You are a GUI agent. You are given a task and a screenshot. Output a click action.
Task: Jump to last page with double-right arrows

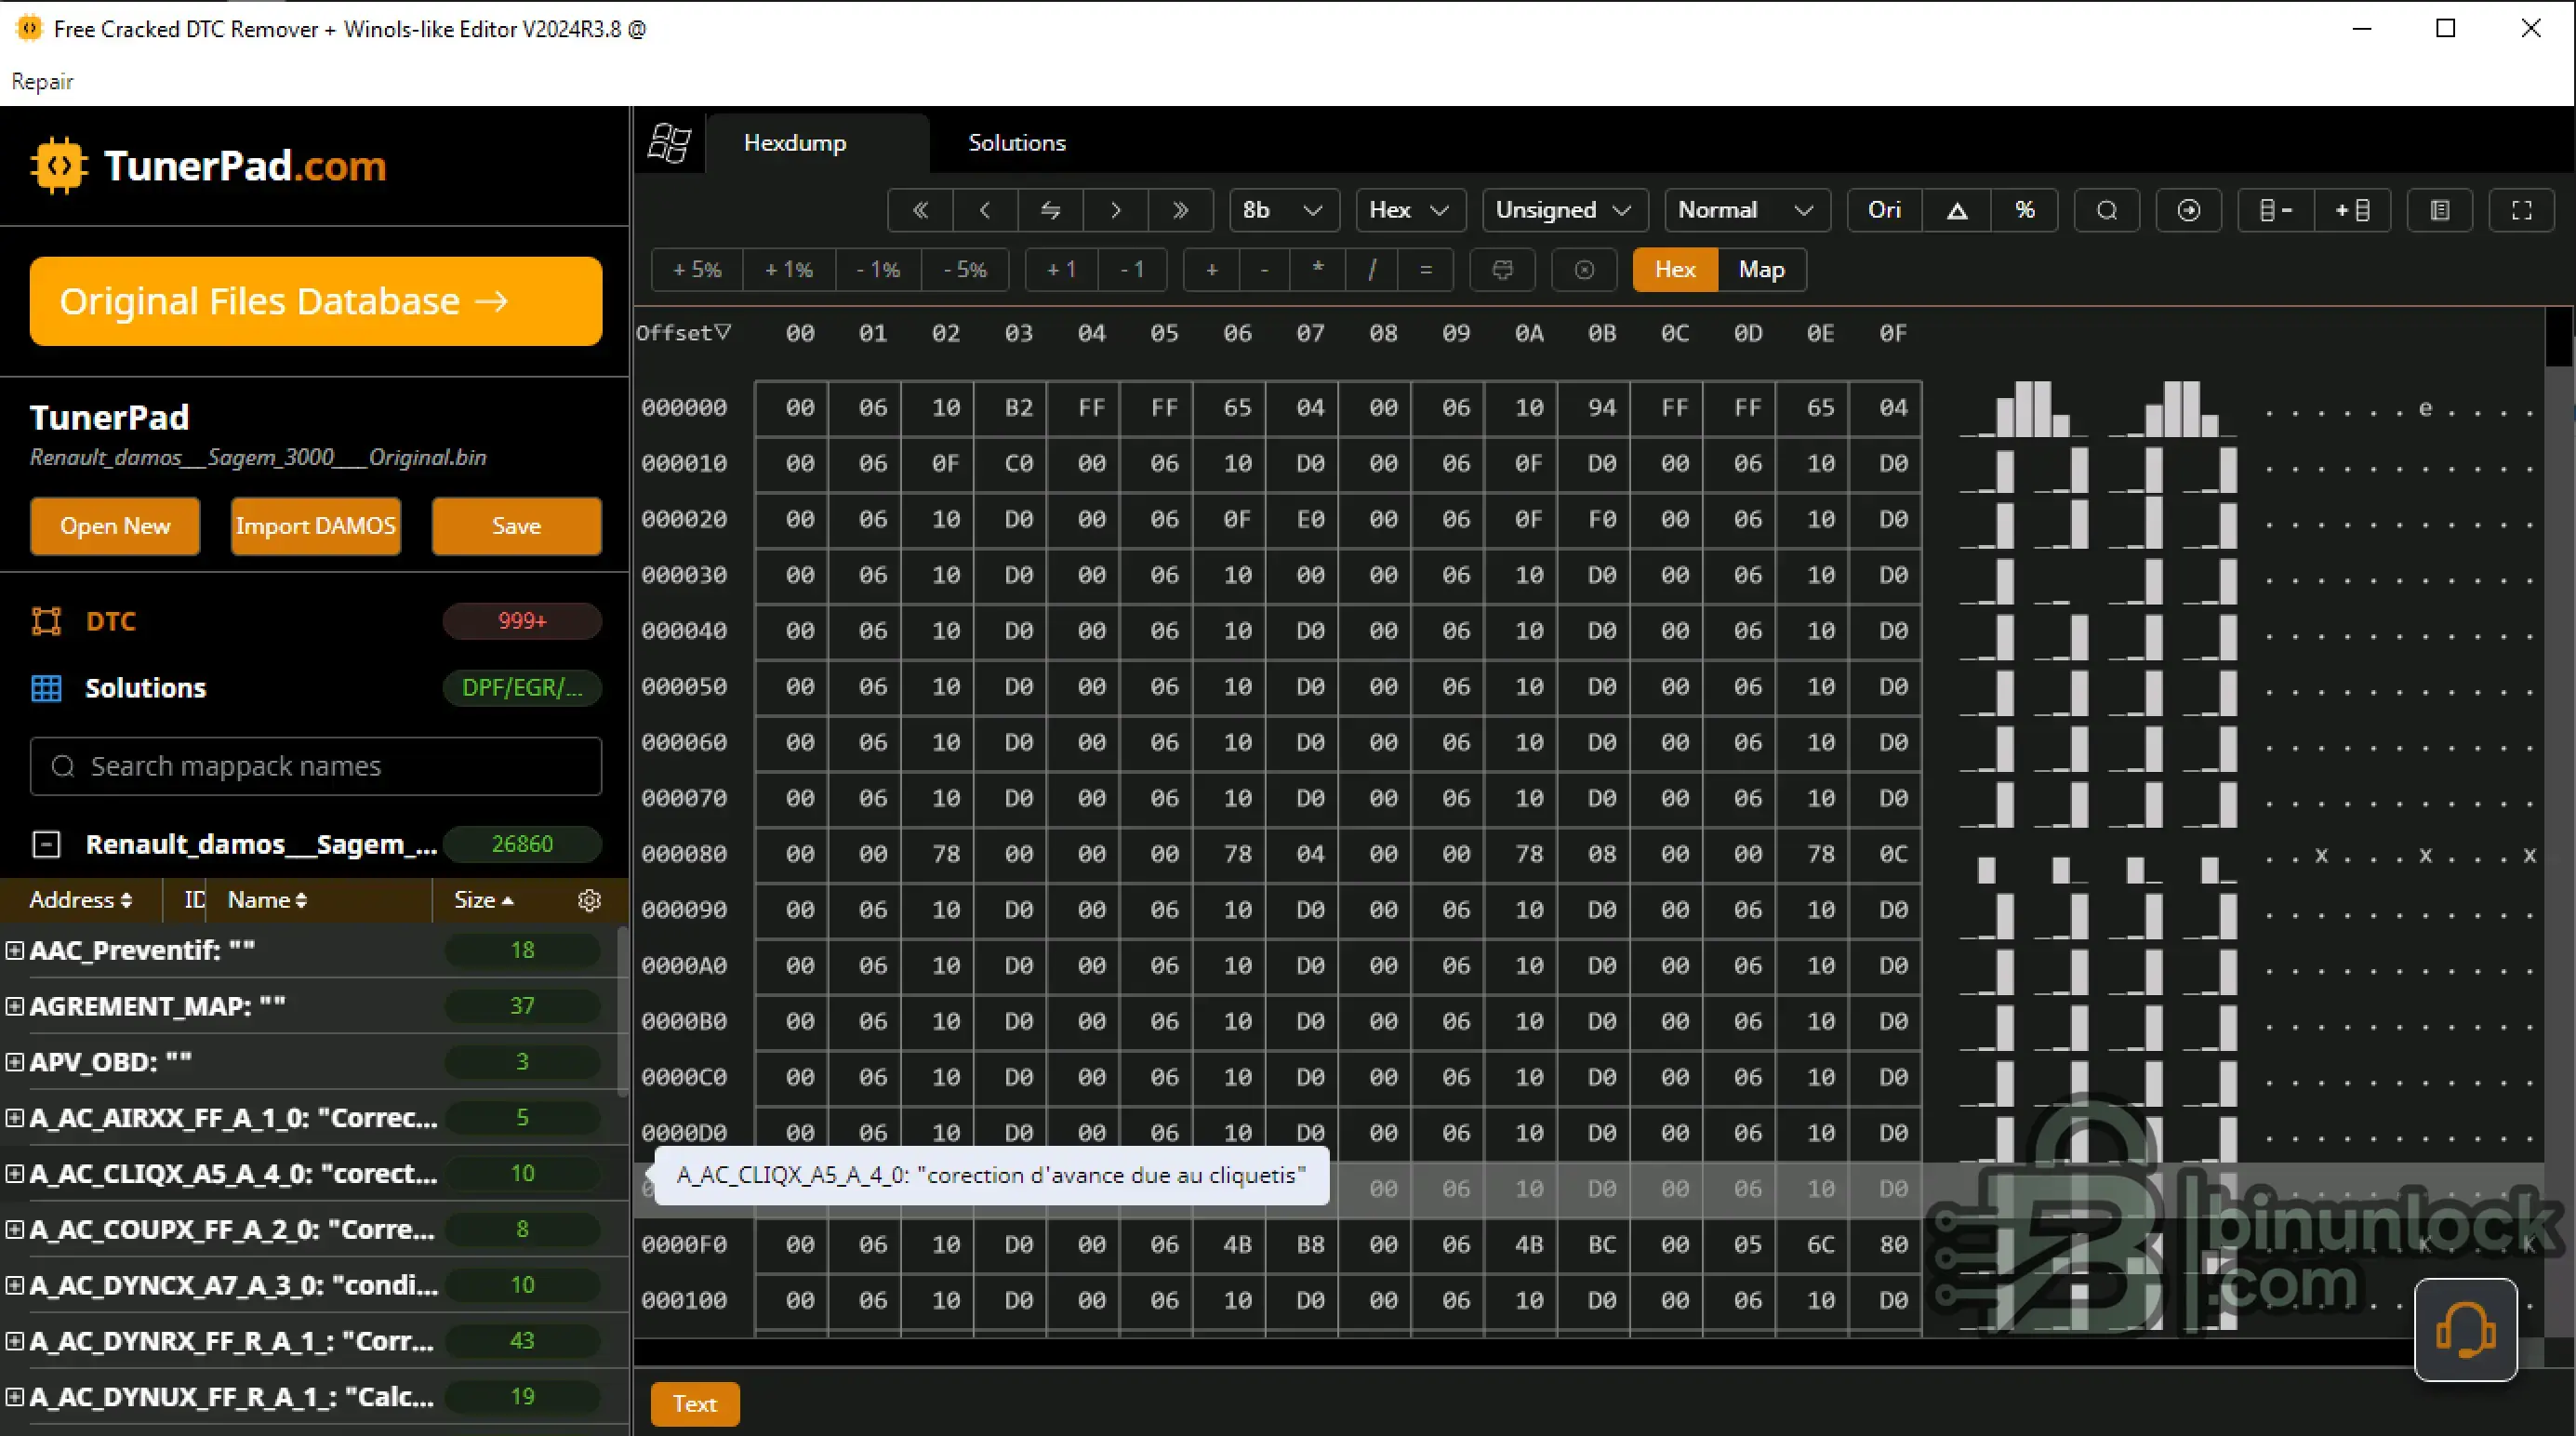[1180, 210]
